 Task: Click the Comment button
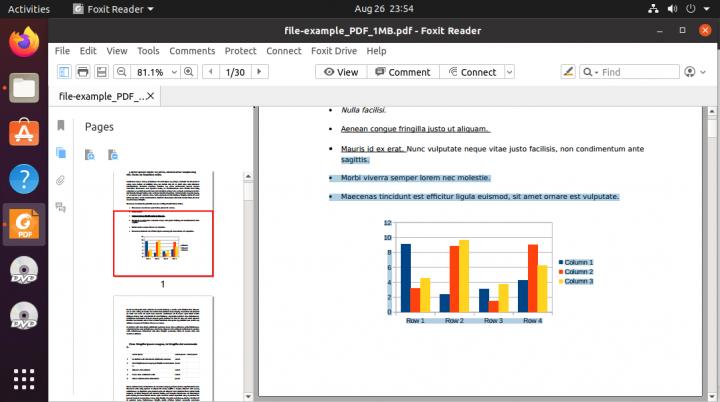click(402, 72)
